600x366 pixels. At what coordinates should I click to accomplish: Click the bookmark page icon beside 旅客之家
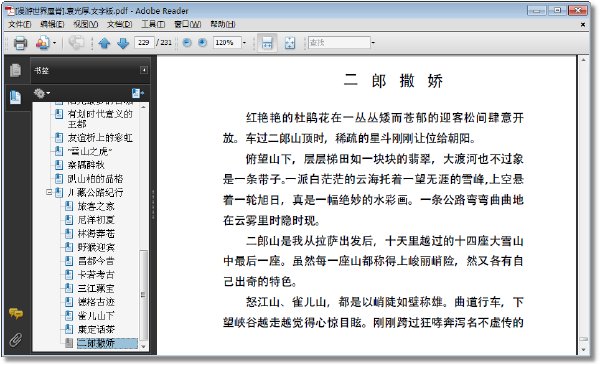coord(69,206)
